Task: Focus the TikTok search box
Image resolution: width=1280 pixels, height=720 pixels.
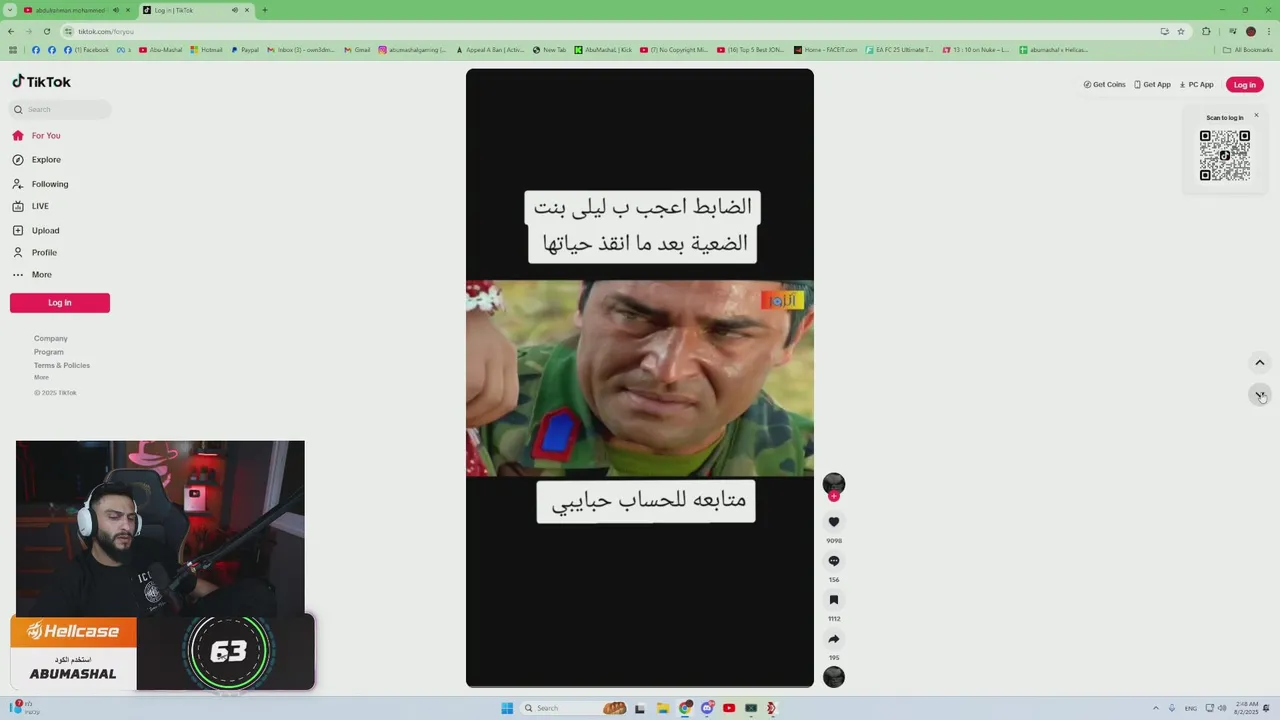Action: [60, 109]
